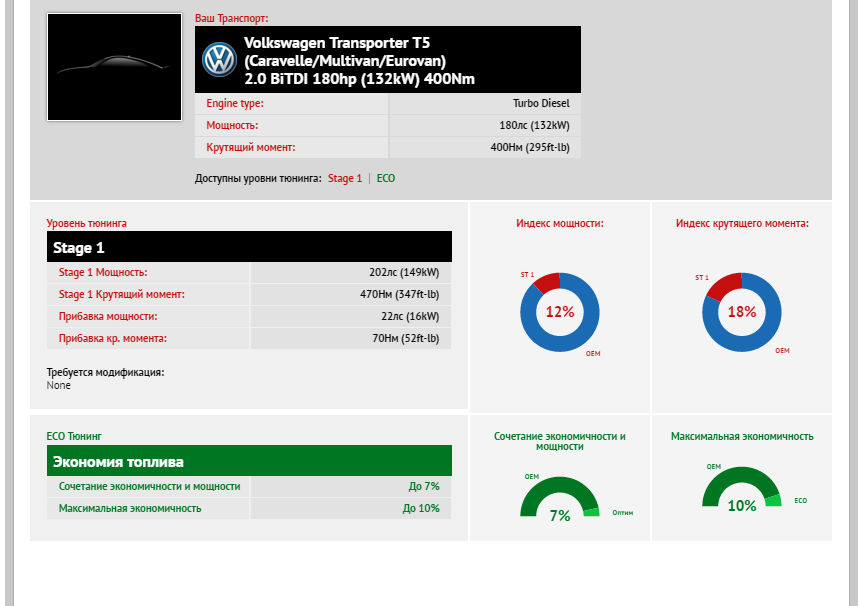Select the "None" modification value

point(59,385)
